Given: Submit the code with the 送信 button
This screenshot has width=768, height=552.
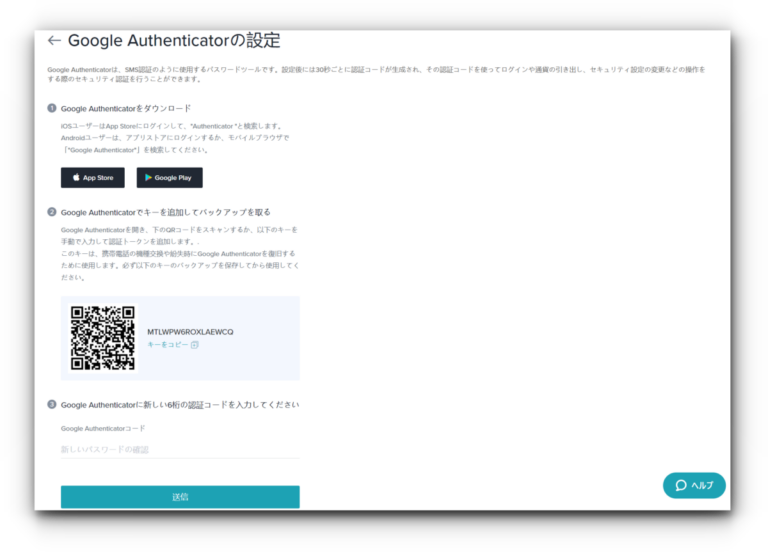Looking at the screenshot, I should click(180, 496).
